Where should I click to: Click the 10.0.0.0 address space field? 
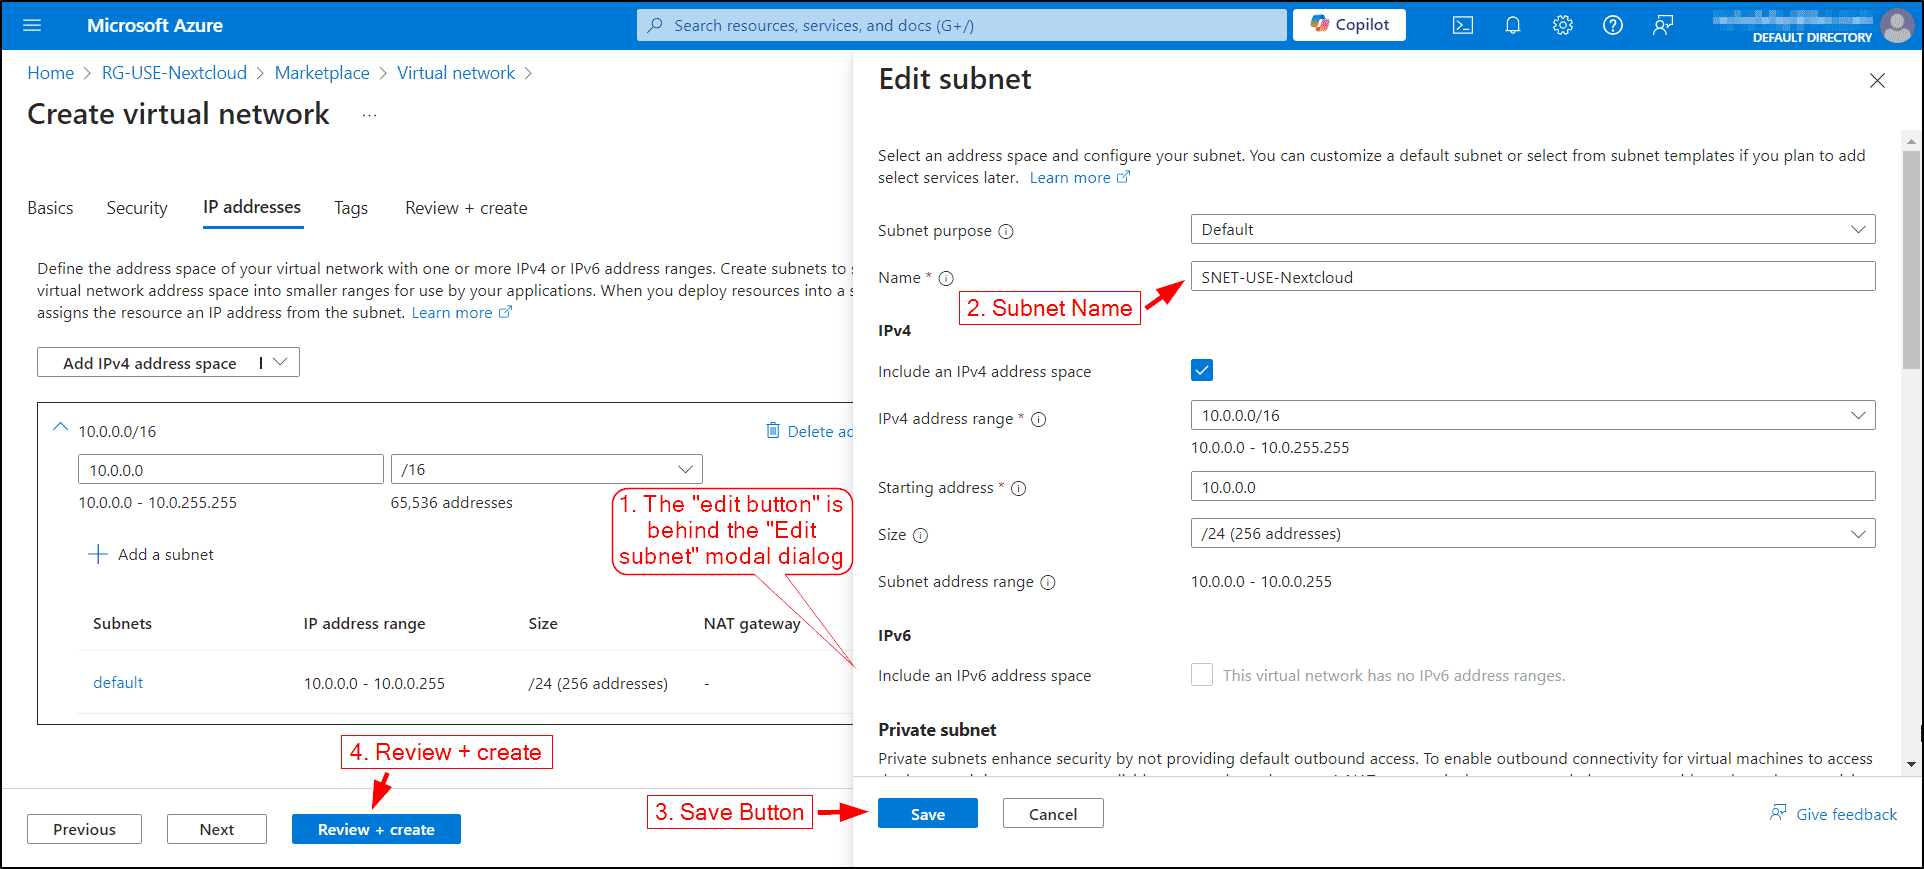tap(231, 469)
